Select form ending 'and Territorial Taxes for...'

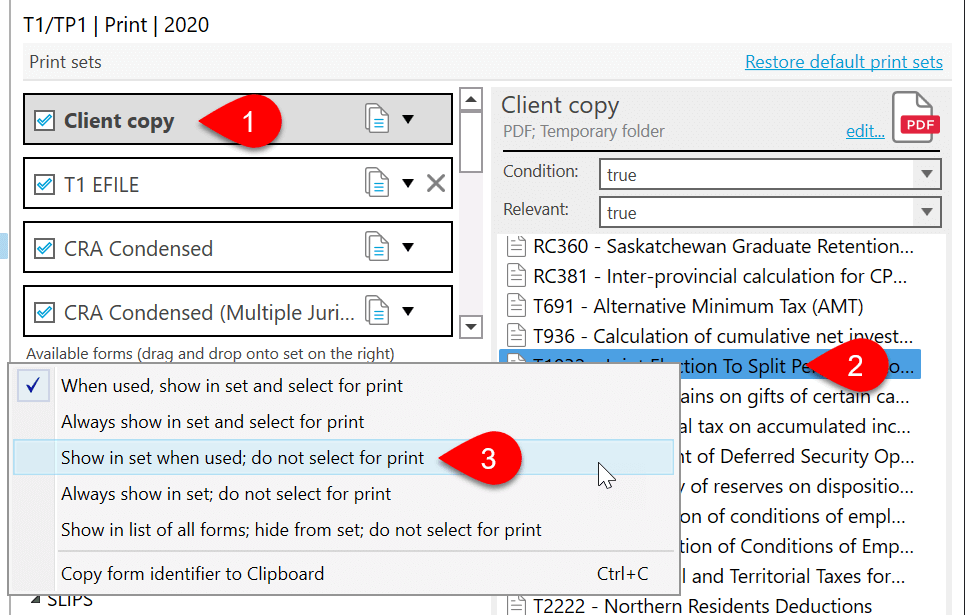(x=793, y=576)
